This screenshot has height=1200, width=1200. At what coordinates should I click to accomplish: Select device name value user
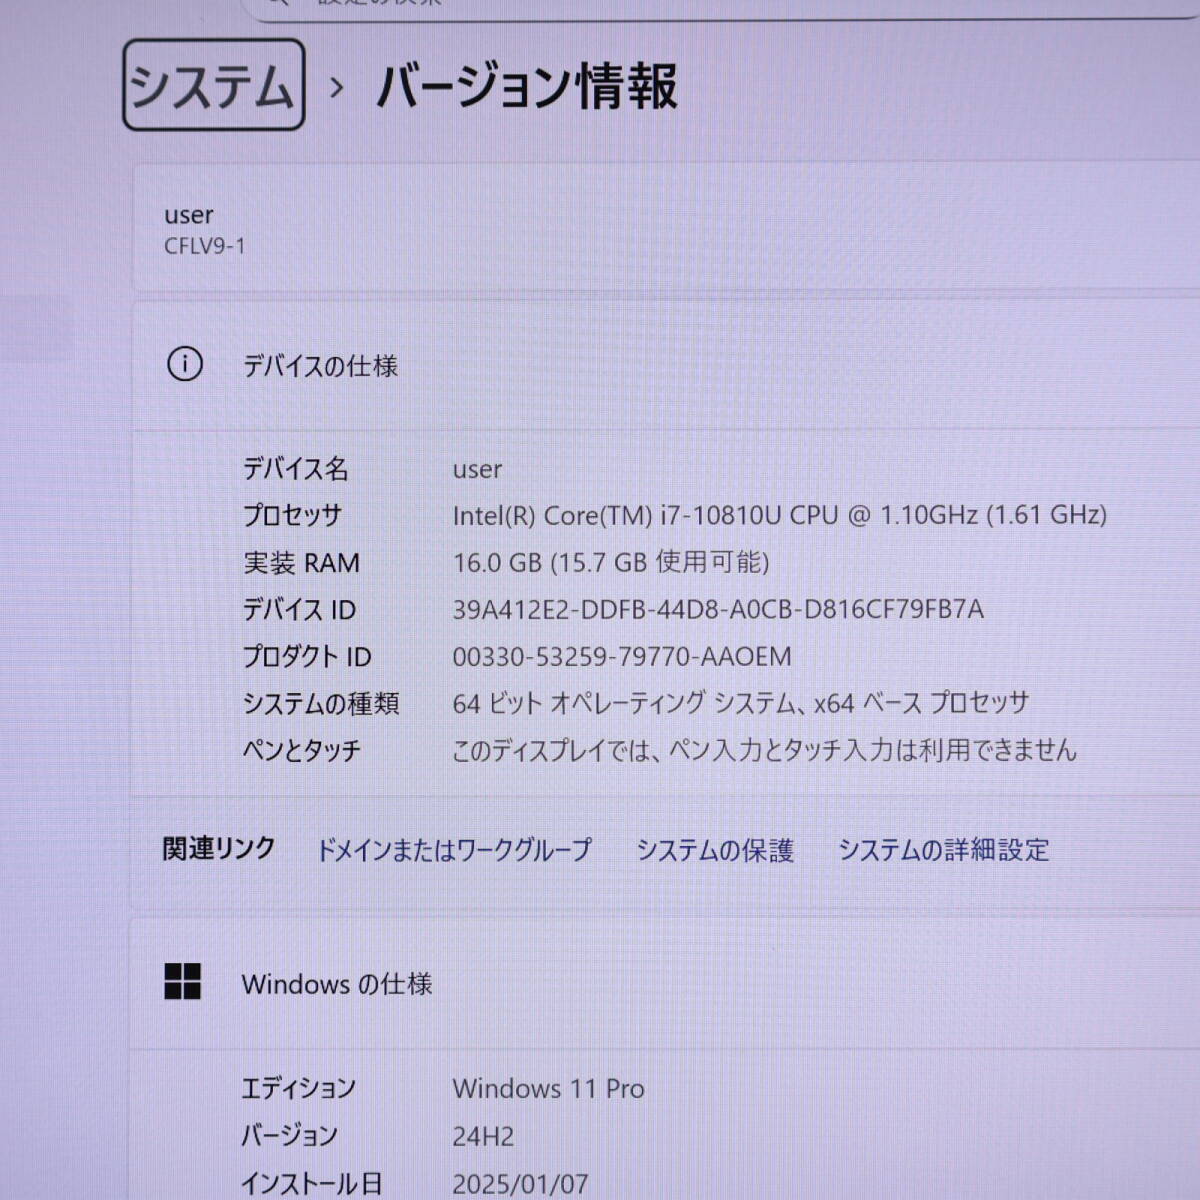click(477, 469)
